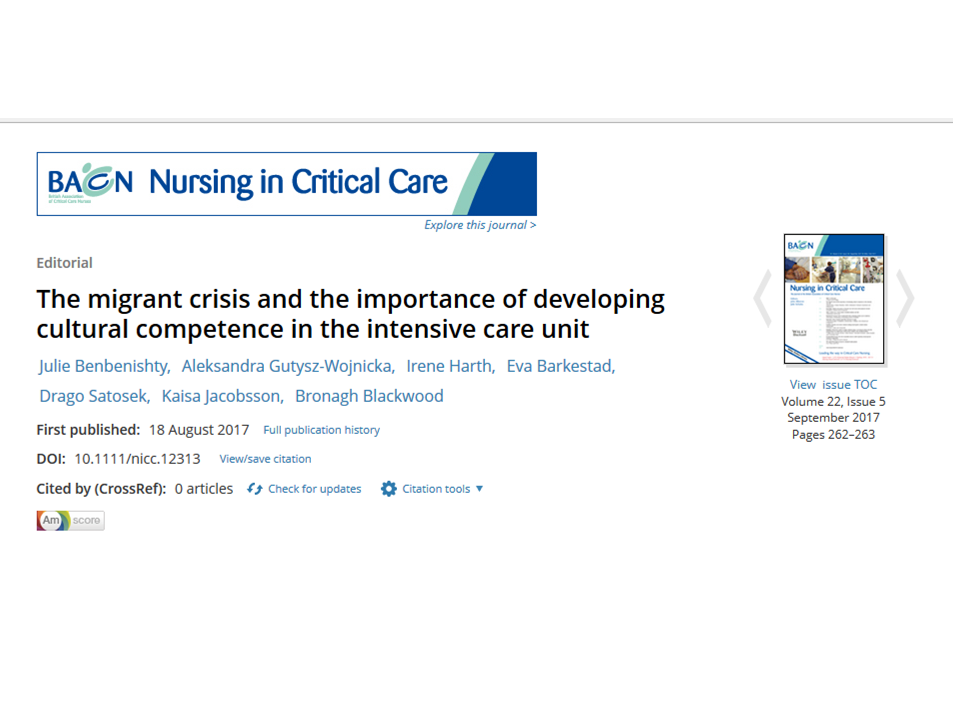
Task: Go to next article with right chevron
Action: pyautogui.click(x=905, y=298)
